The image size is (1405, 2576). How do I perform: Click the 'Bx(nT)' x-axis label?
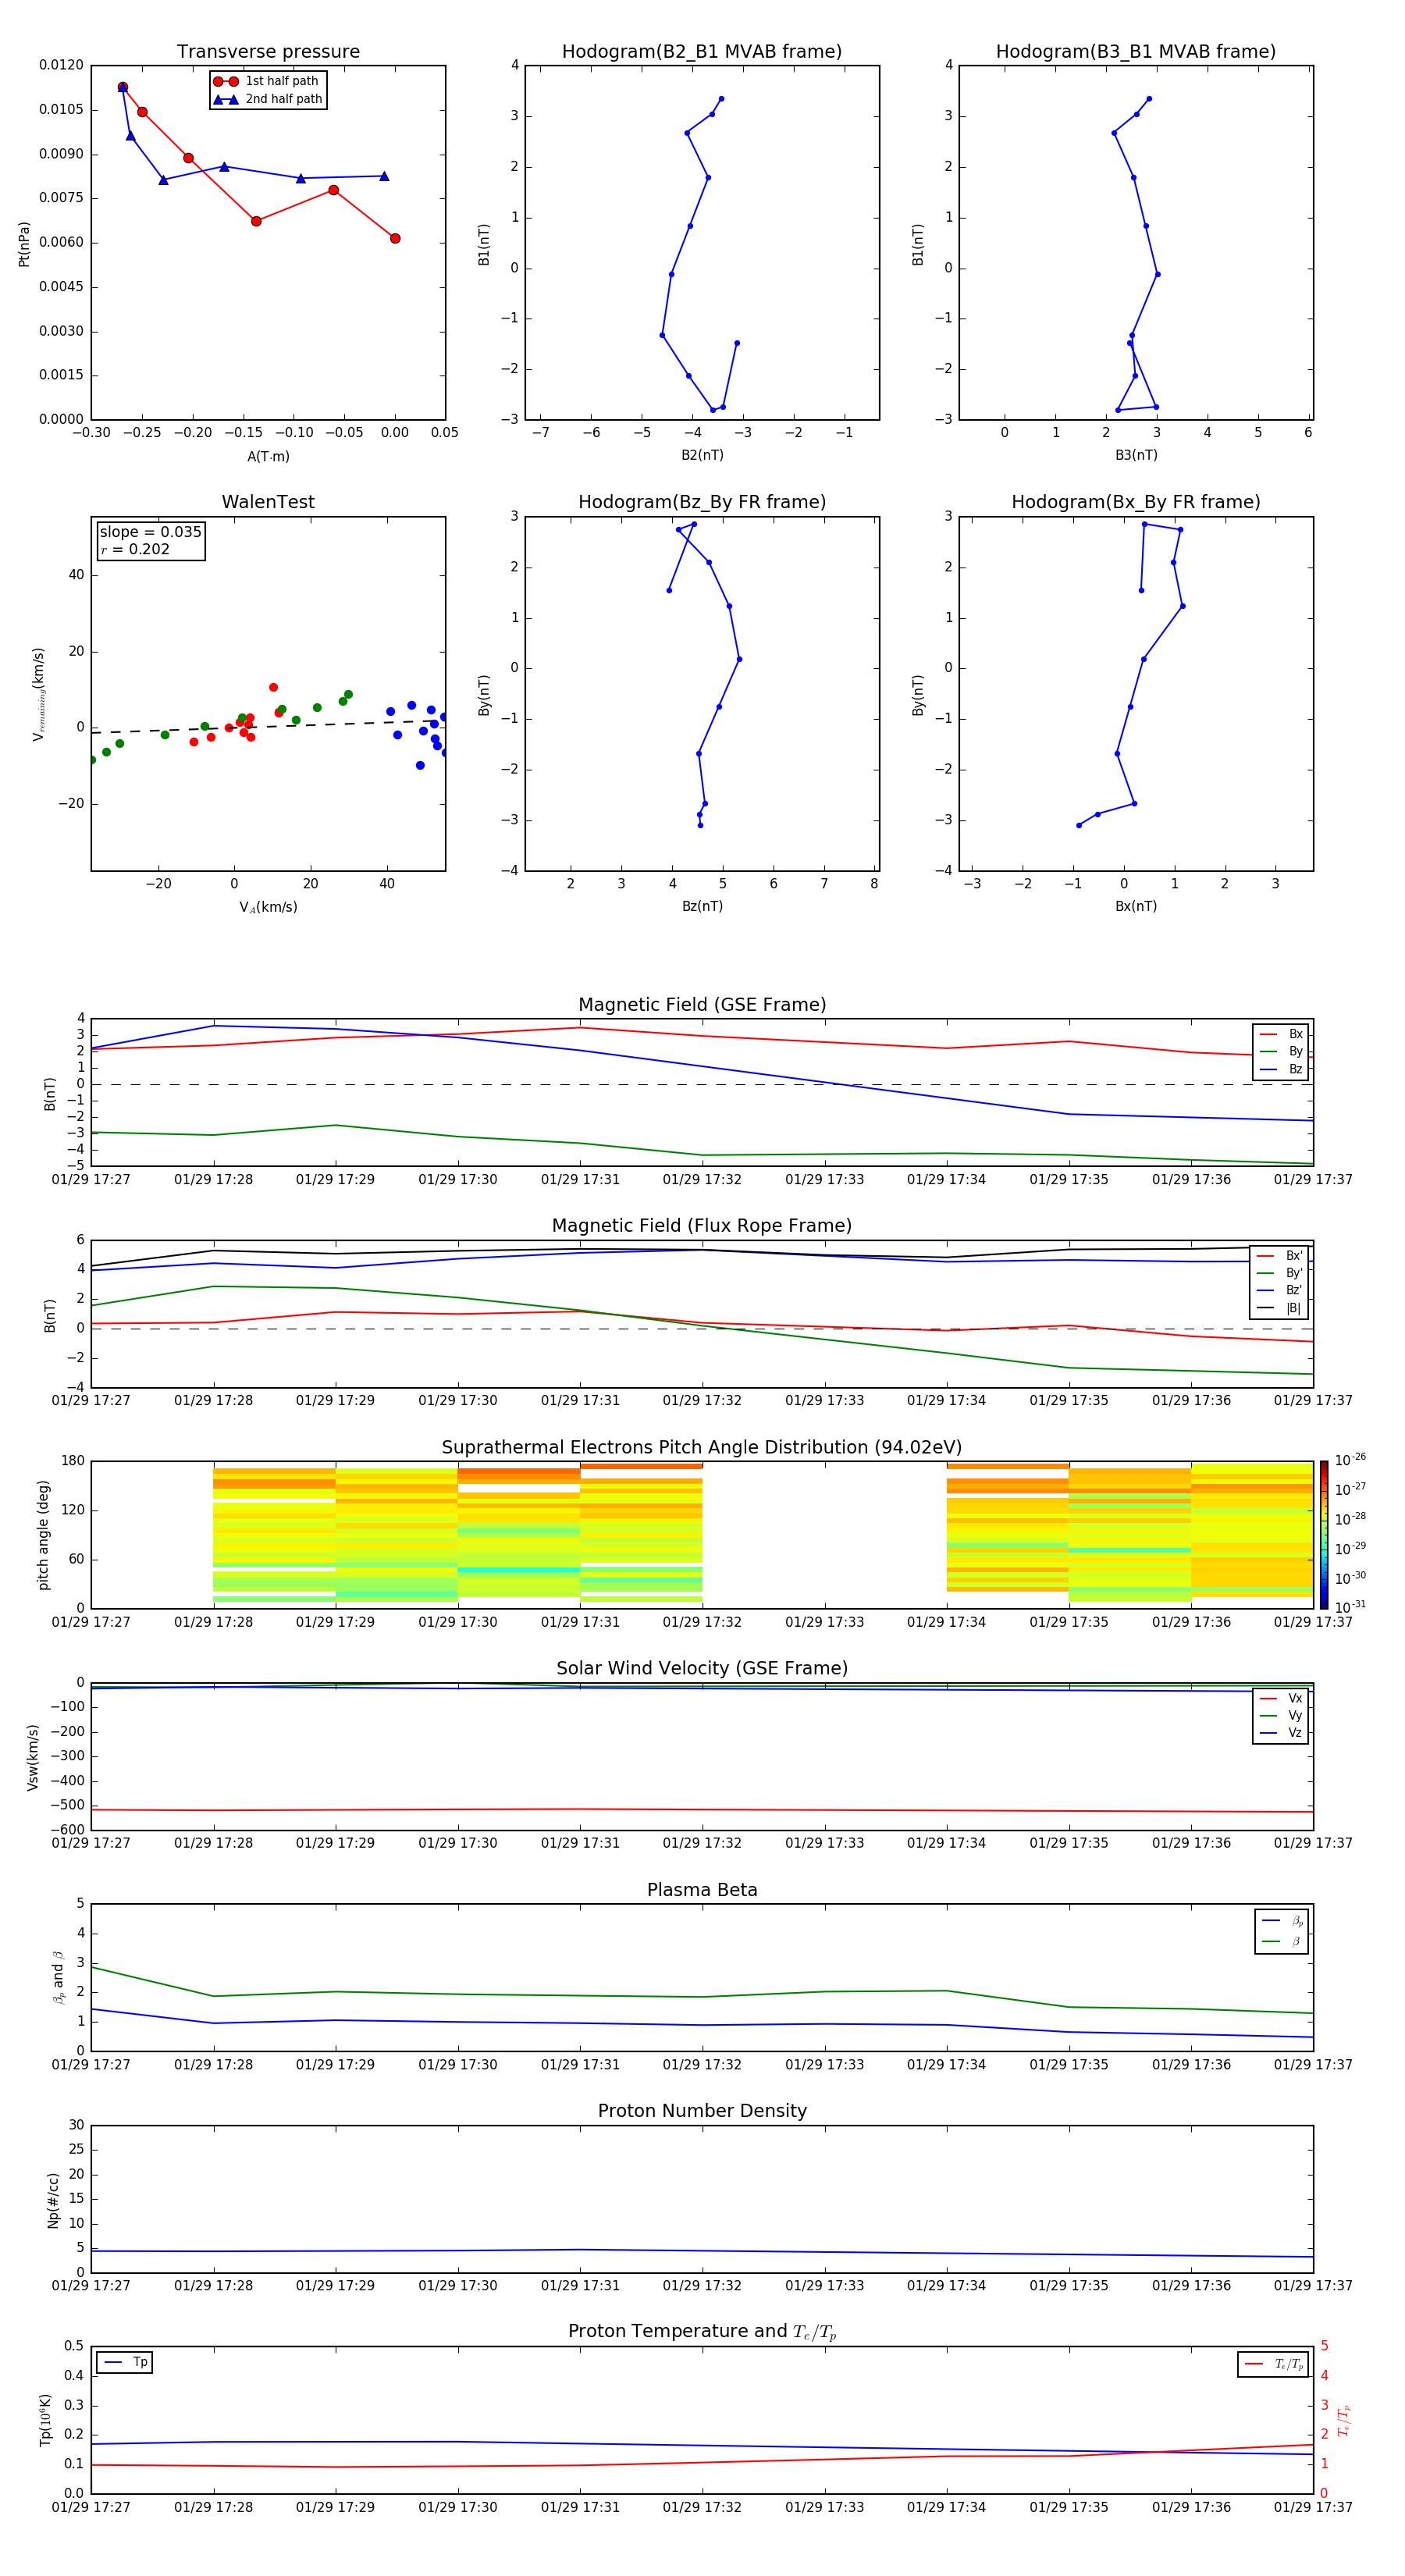[x=1136, y=906]
